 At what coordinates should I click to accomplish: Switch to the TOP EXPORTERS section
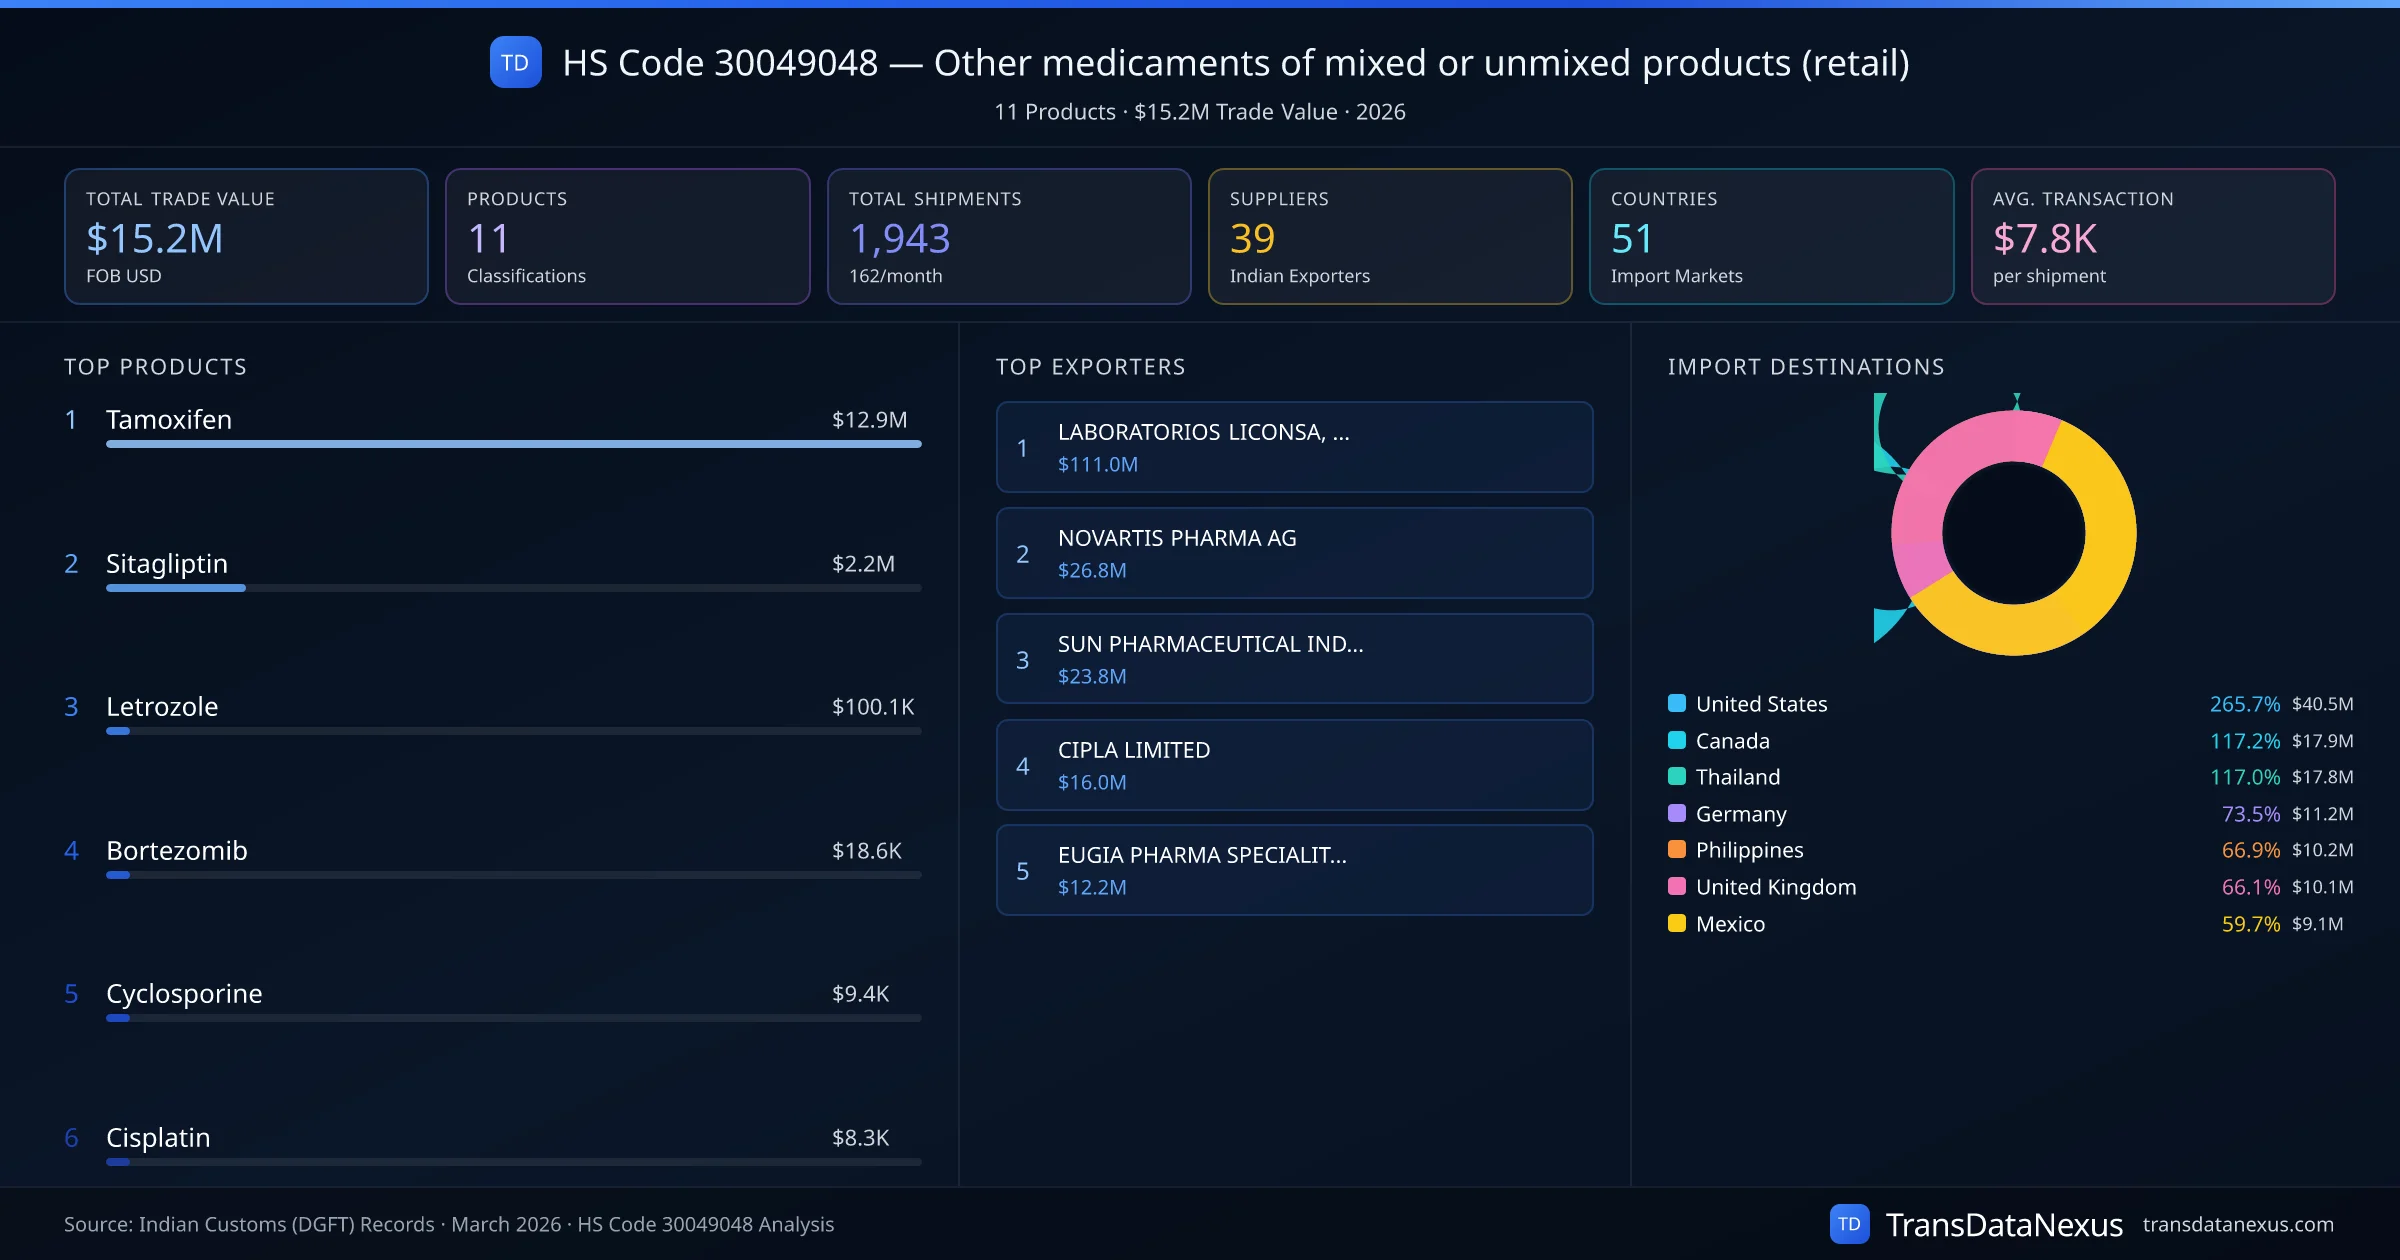coord(1091,366)
